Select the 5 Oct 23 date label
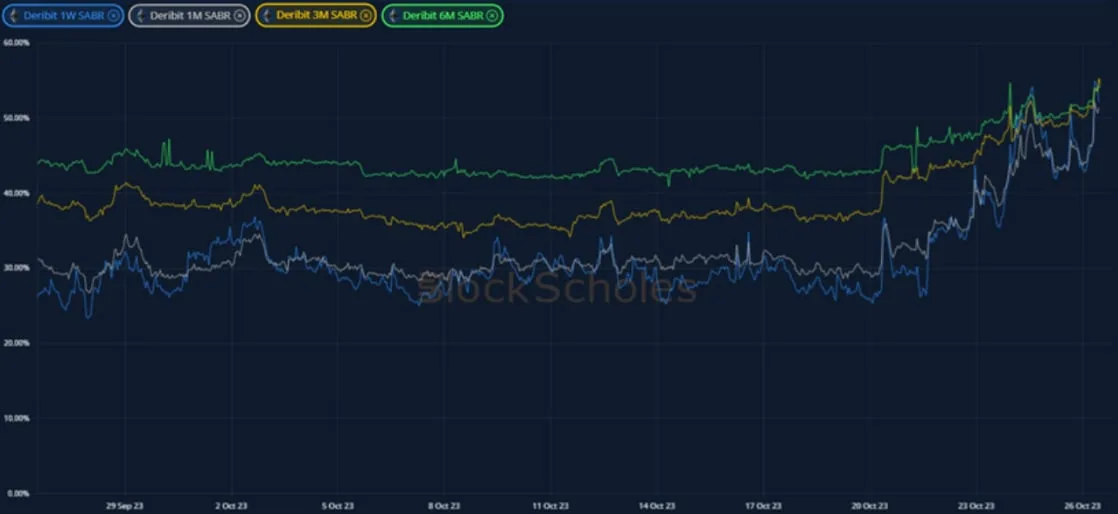Image resolution: width=1118 pixels, height=514 pixels. click(337, 506)
